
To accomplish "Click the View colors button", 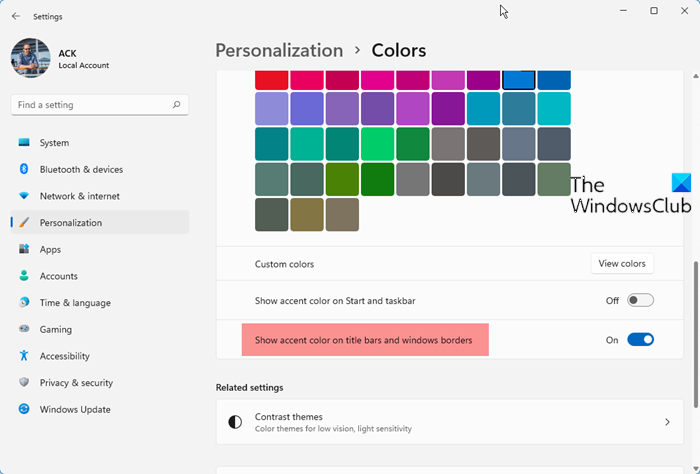I will [x=621, y=264].
